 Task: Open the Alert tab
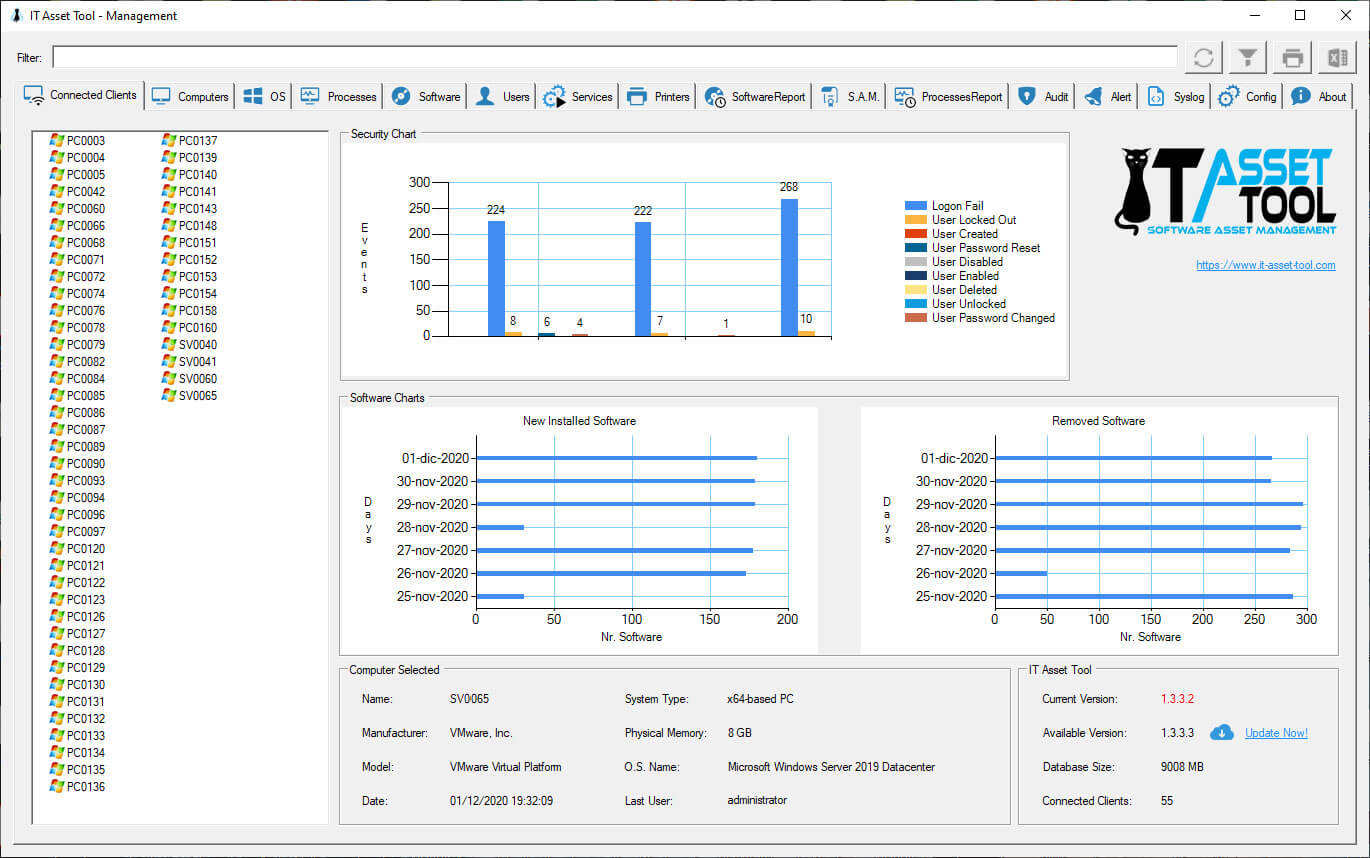click(1109, 97)
